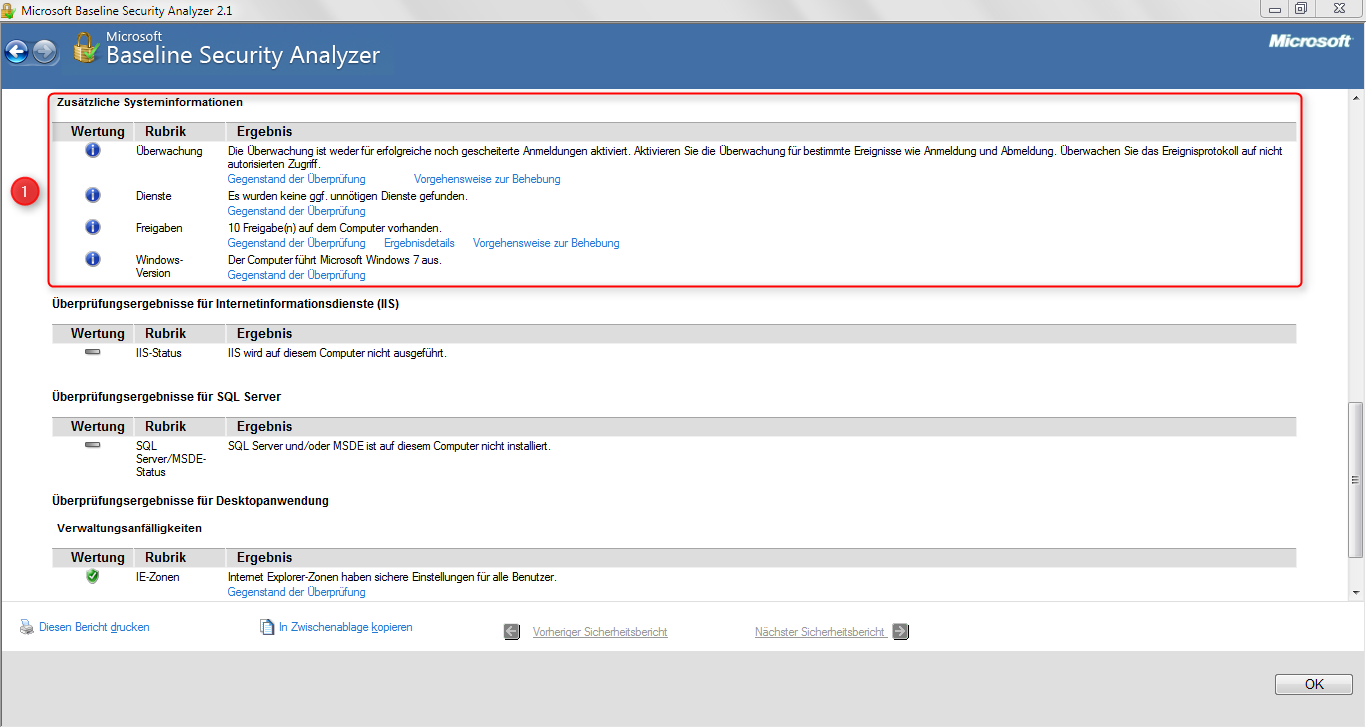Viewport: 1366px width, 728px height.
Task: Click the gray dash icon for IIS-Status
Action: pyautogui.click(x=92, y=351)
